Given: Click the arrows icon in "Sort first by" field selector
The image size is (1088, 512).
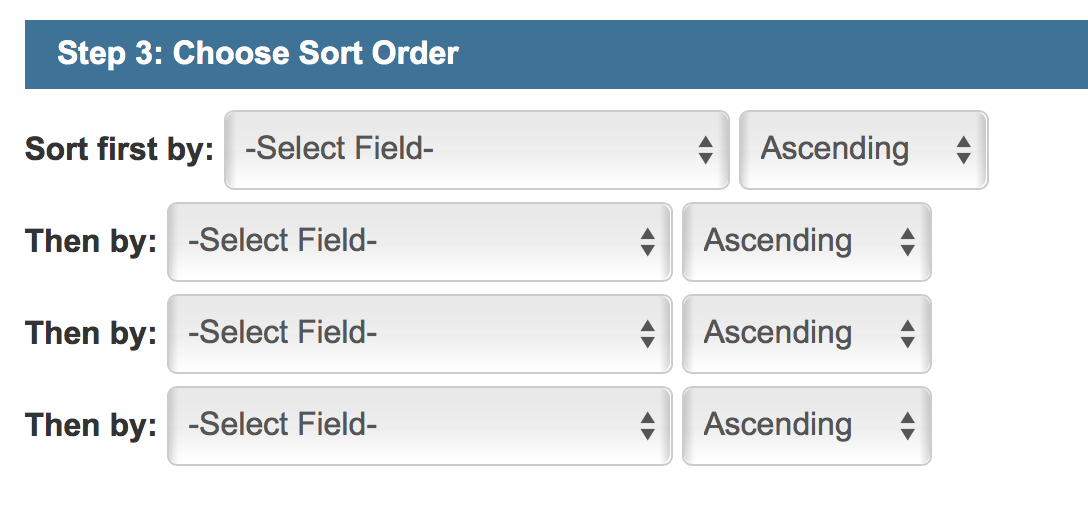Looking at the screenshot, I should (x=705, y=150).
